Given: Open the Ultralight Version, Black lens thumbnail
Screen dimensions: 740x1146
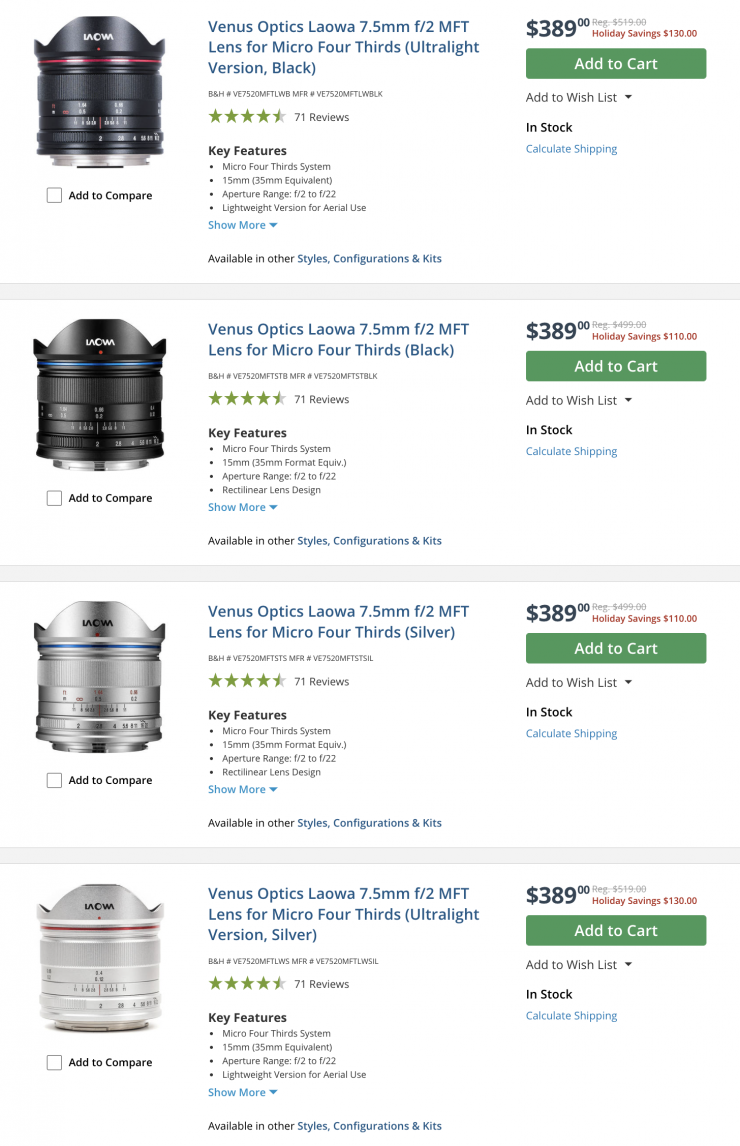Looking at the screenshot, I should [x=98, y=93].
